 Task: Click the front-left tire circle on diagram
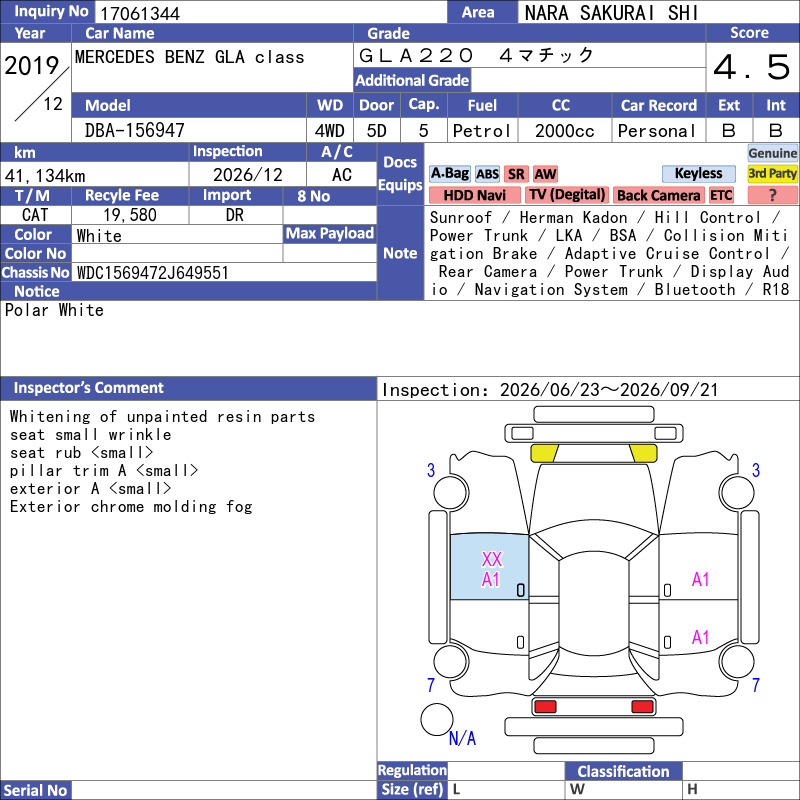pos(451,492)
